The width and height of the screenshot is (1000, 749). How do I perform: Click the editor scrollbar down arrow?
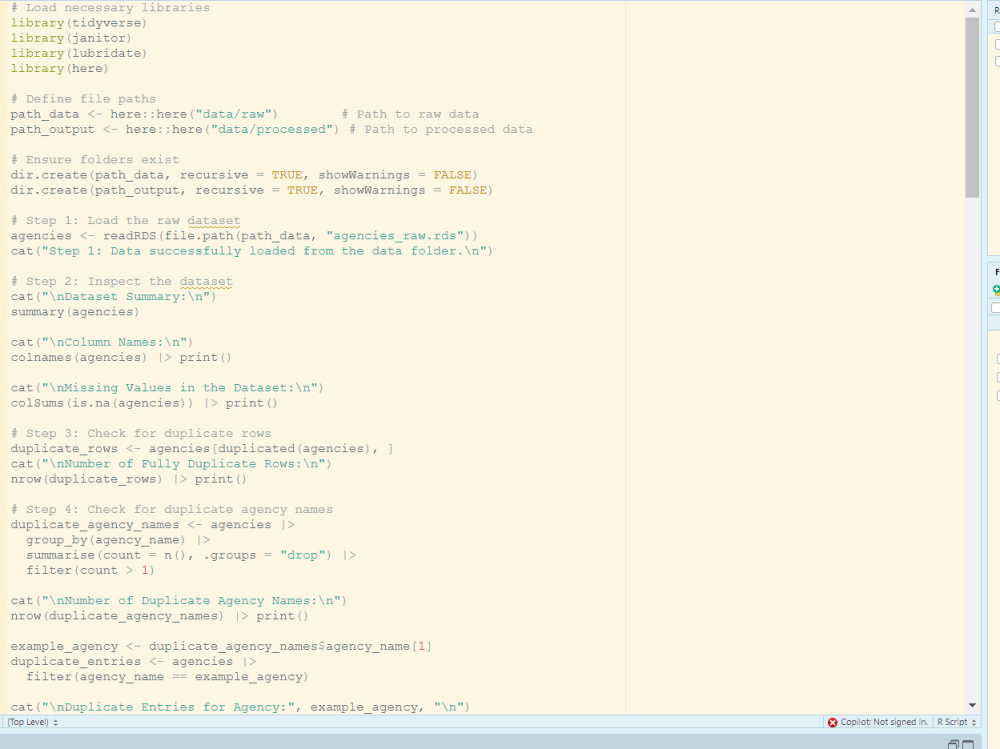point(972,705)
